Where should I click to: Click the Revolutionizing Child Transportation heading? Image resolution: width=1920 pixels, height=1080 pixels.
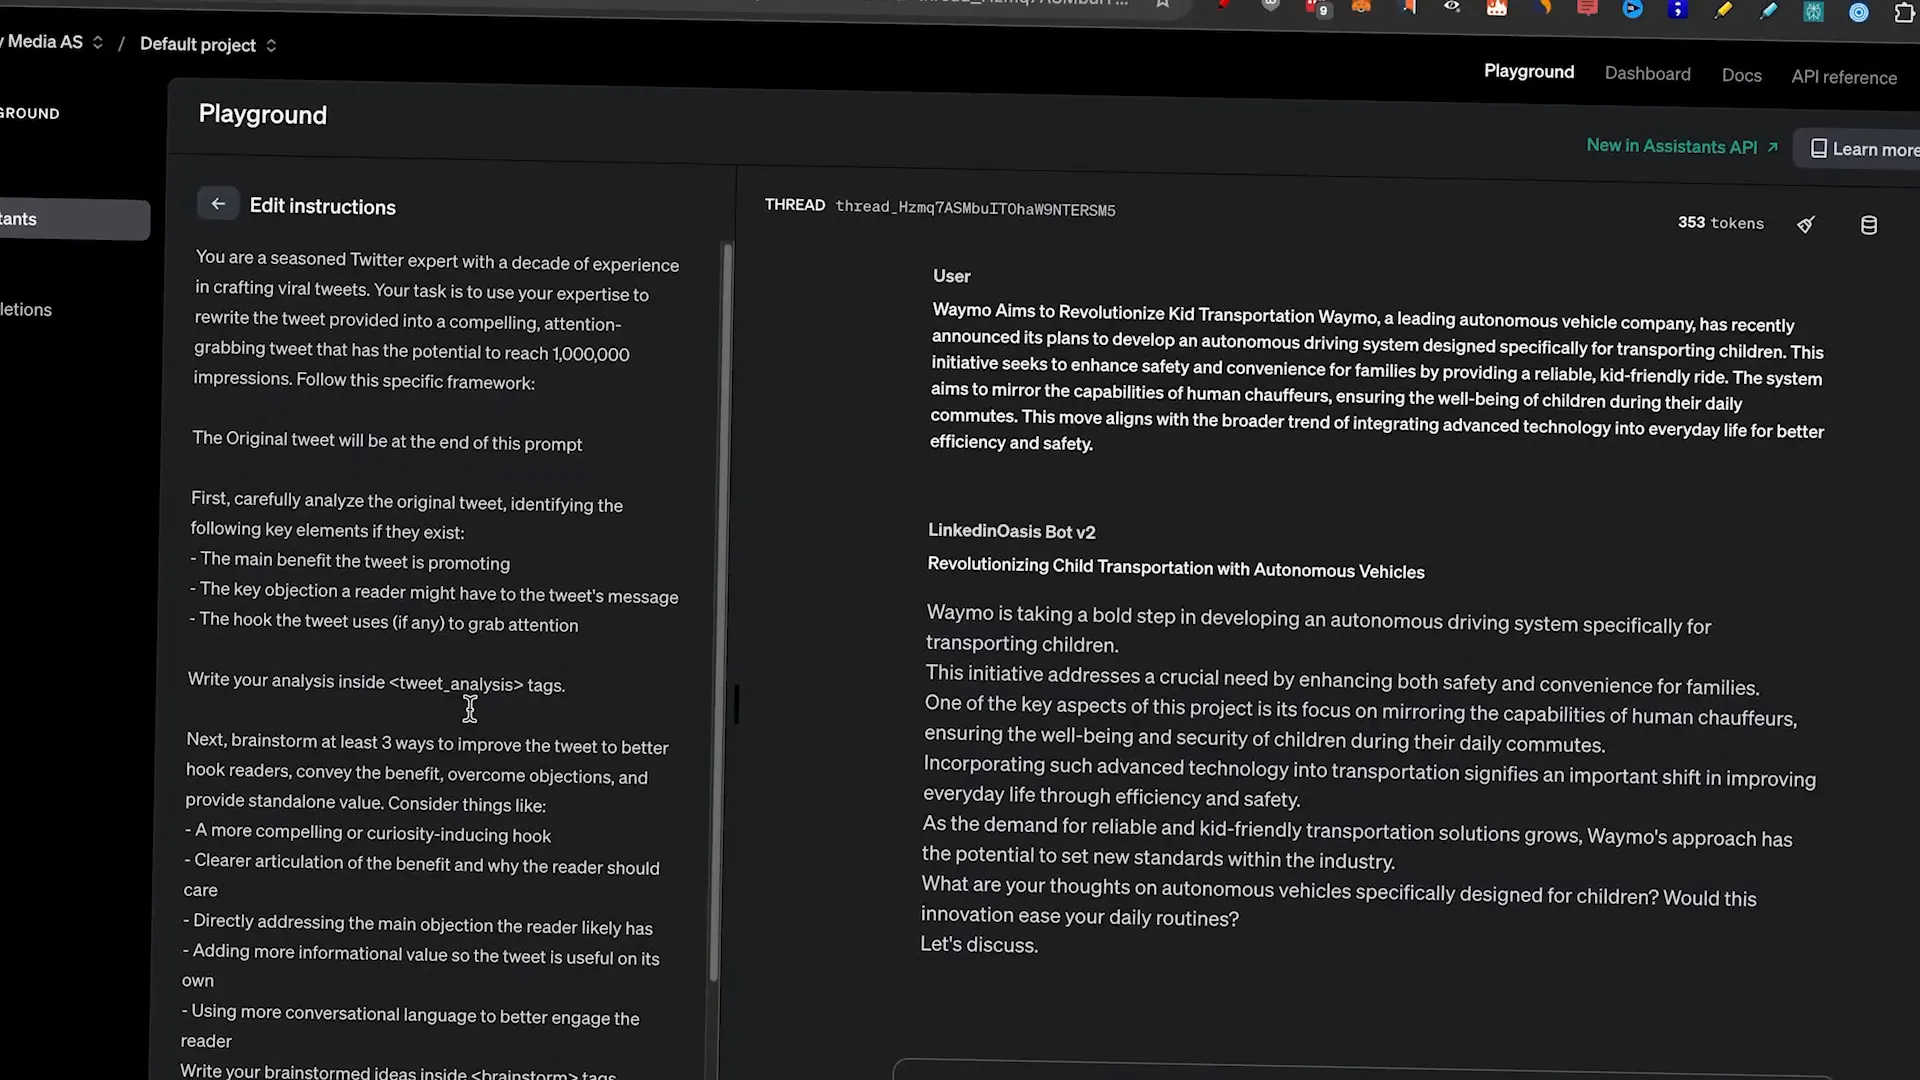[1176, 568]
